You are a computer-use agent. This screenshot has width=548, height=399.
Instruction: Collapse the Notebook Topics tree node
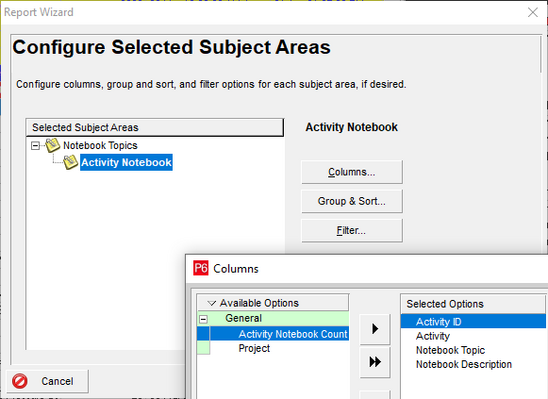click(x=35, y=145)
